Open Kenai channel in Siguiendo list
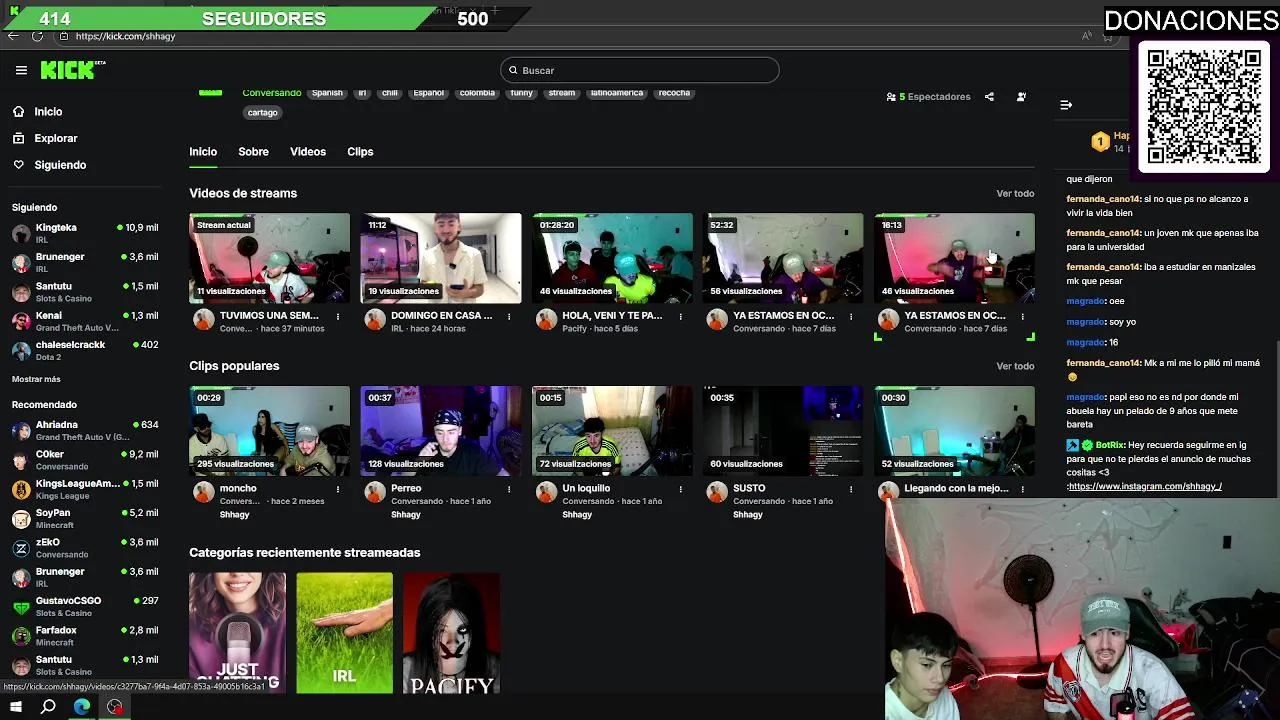Screen dimensions: 1280x720 84,321
